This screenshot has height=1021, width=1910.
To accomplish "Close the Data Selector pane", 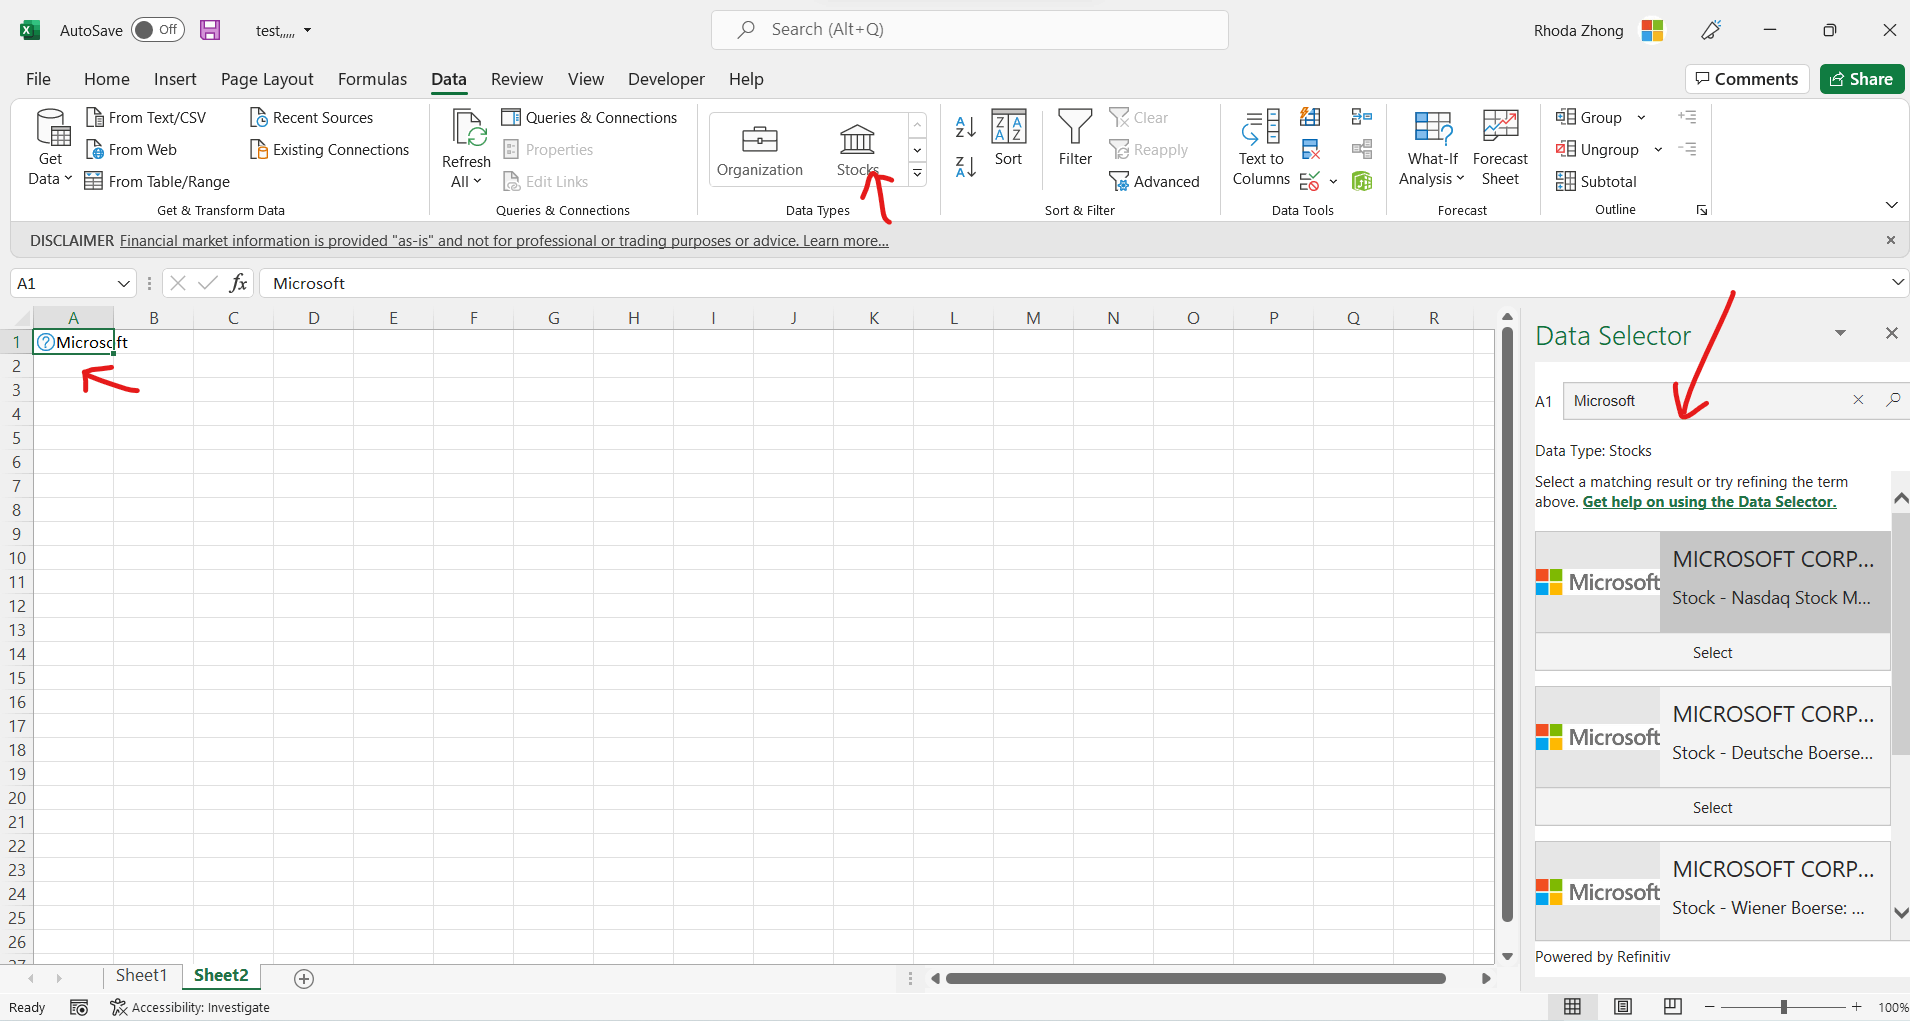I will point(1891,333).
